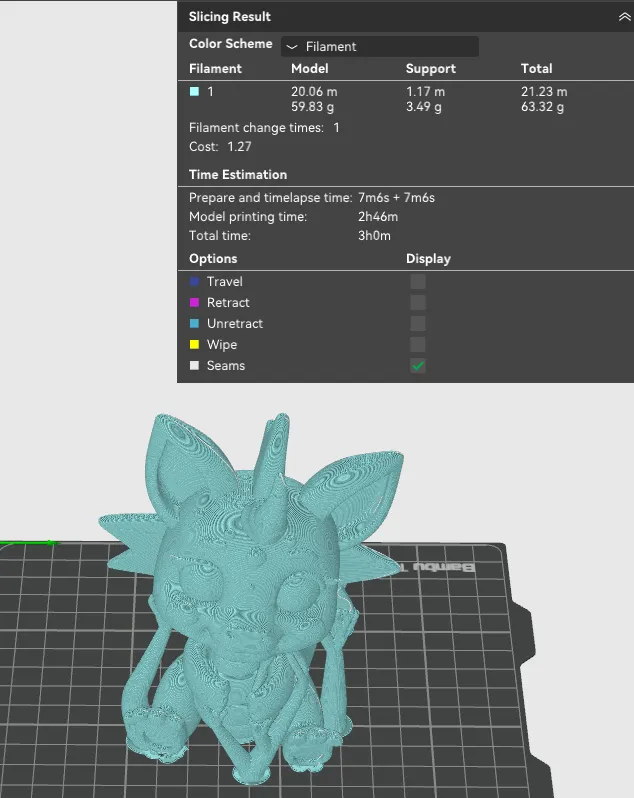The image size is (634, 798).
Task: Click the Unretract option label
Action: [235, 323]
